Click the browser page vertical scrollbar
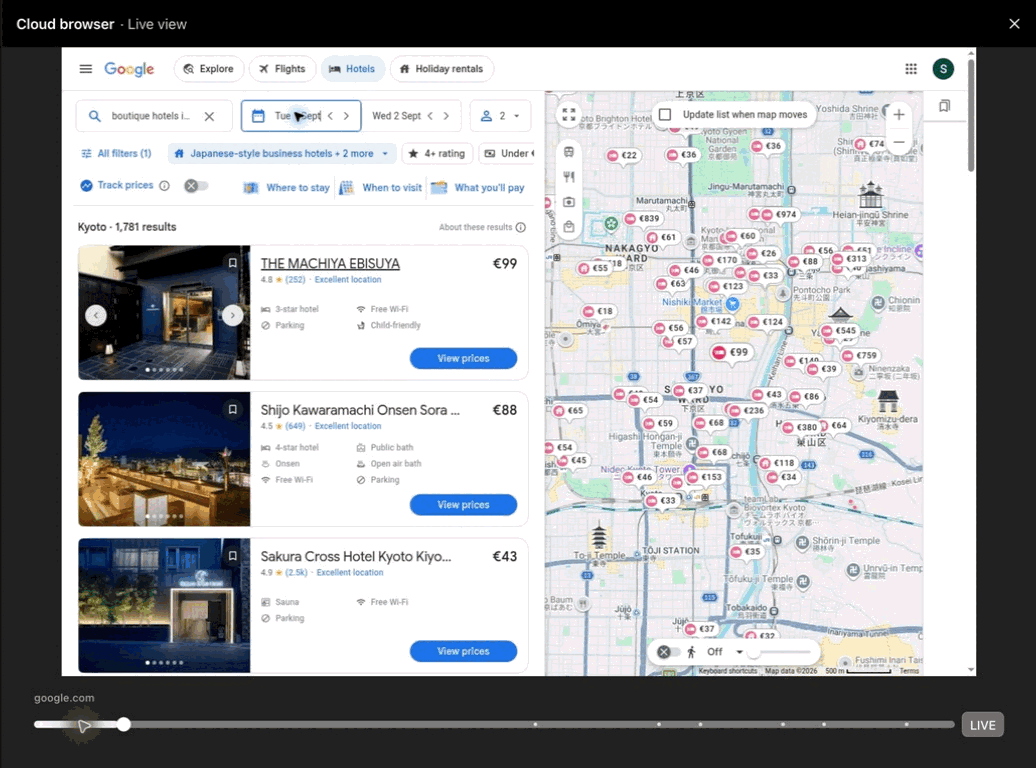This screenshot has width=1036, height=768. tap(971, 116)
